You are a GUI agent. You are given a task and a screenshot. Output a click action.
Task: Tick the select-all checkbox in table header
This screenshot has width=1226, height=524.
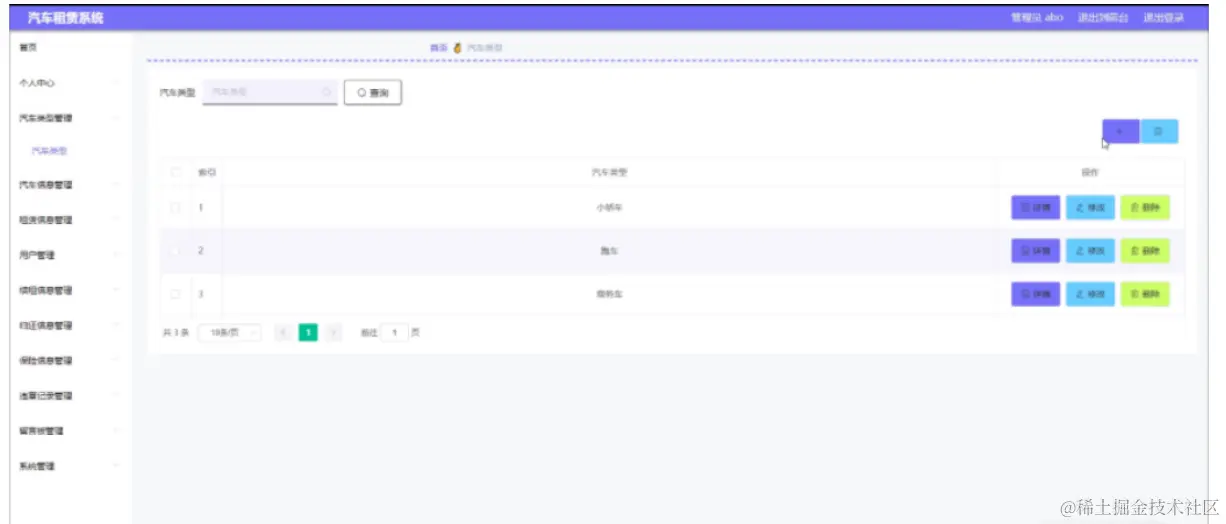click(176, 172)
